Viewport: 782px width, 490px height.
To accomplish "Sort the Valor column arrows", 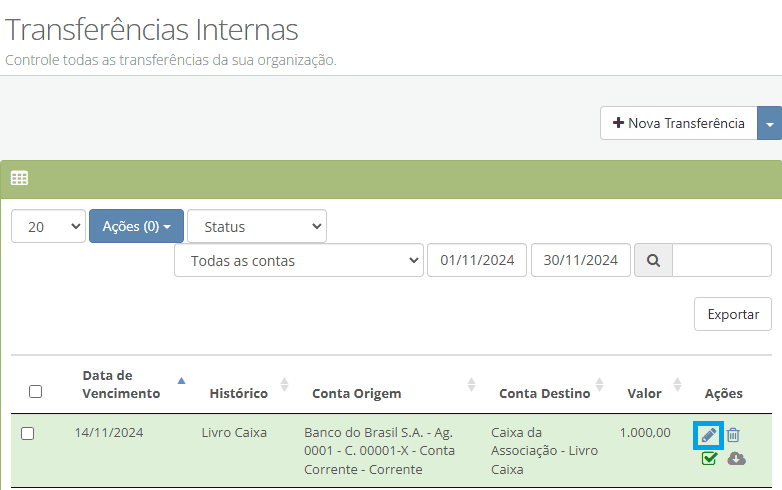I will click(x=677, y=384).
